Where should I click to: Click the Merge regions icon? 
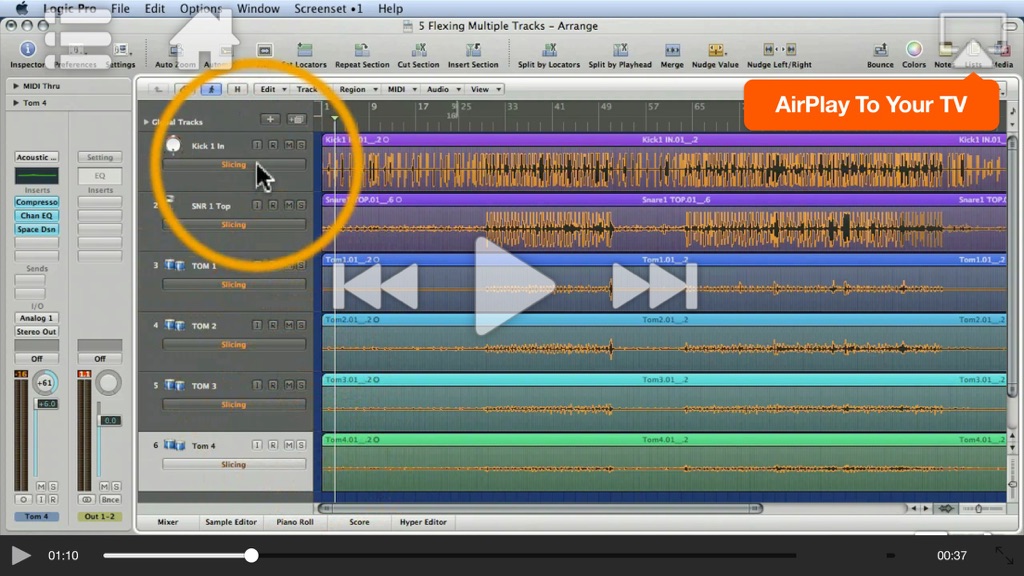click(672, 50)
